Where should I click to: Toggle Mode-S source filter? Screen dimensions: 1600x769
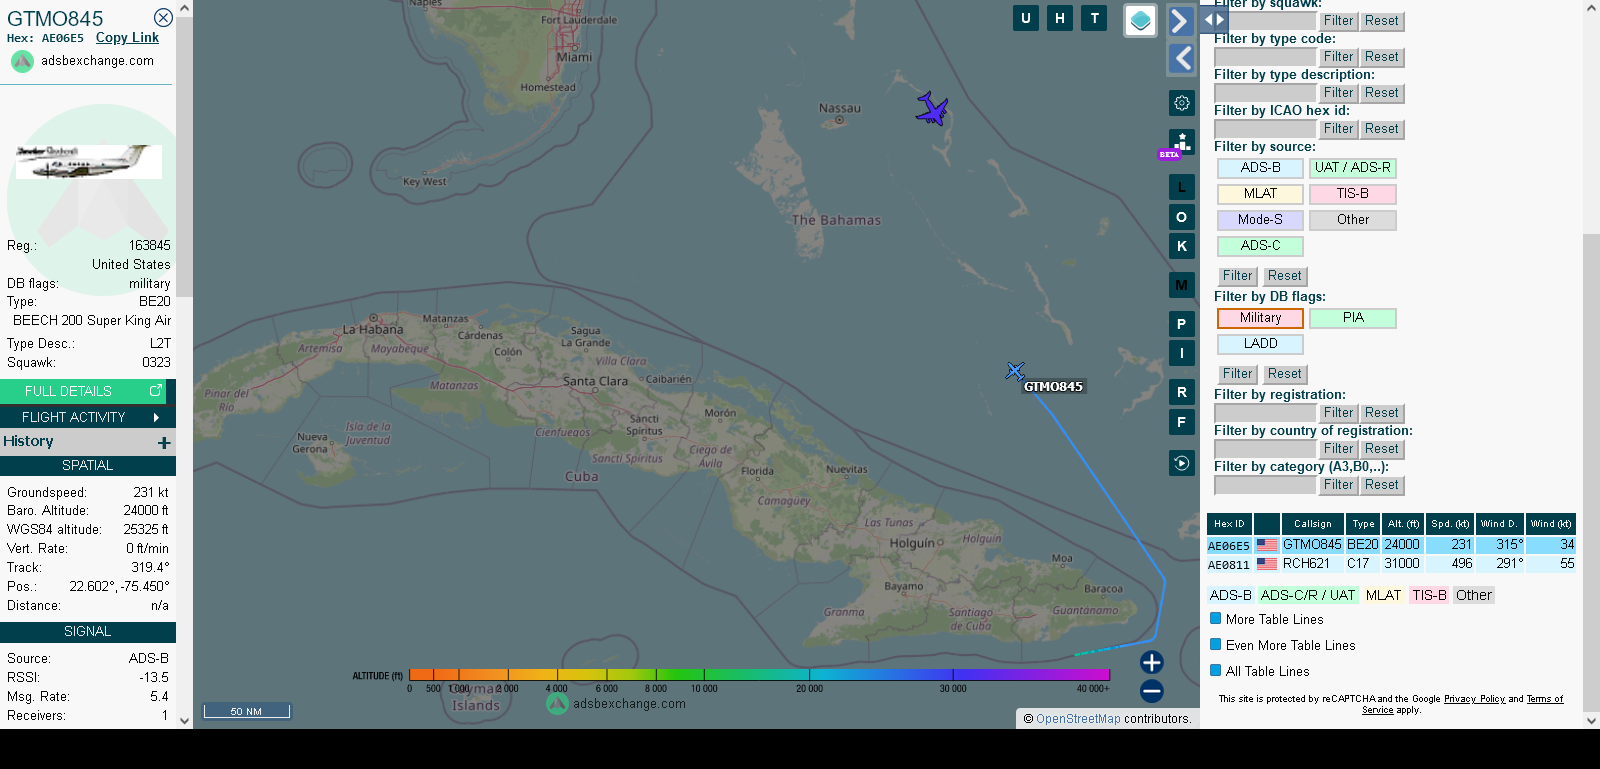(1260, 220)
